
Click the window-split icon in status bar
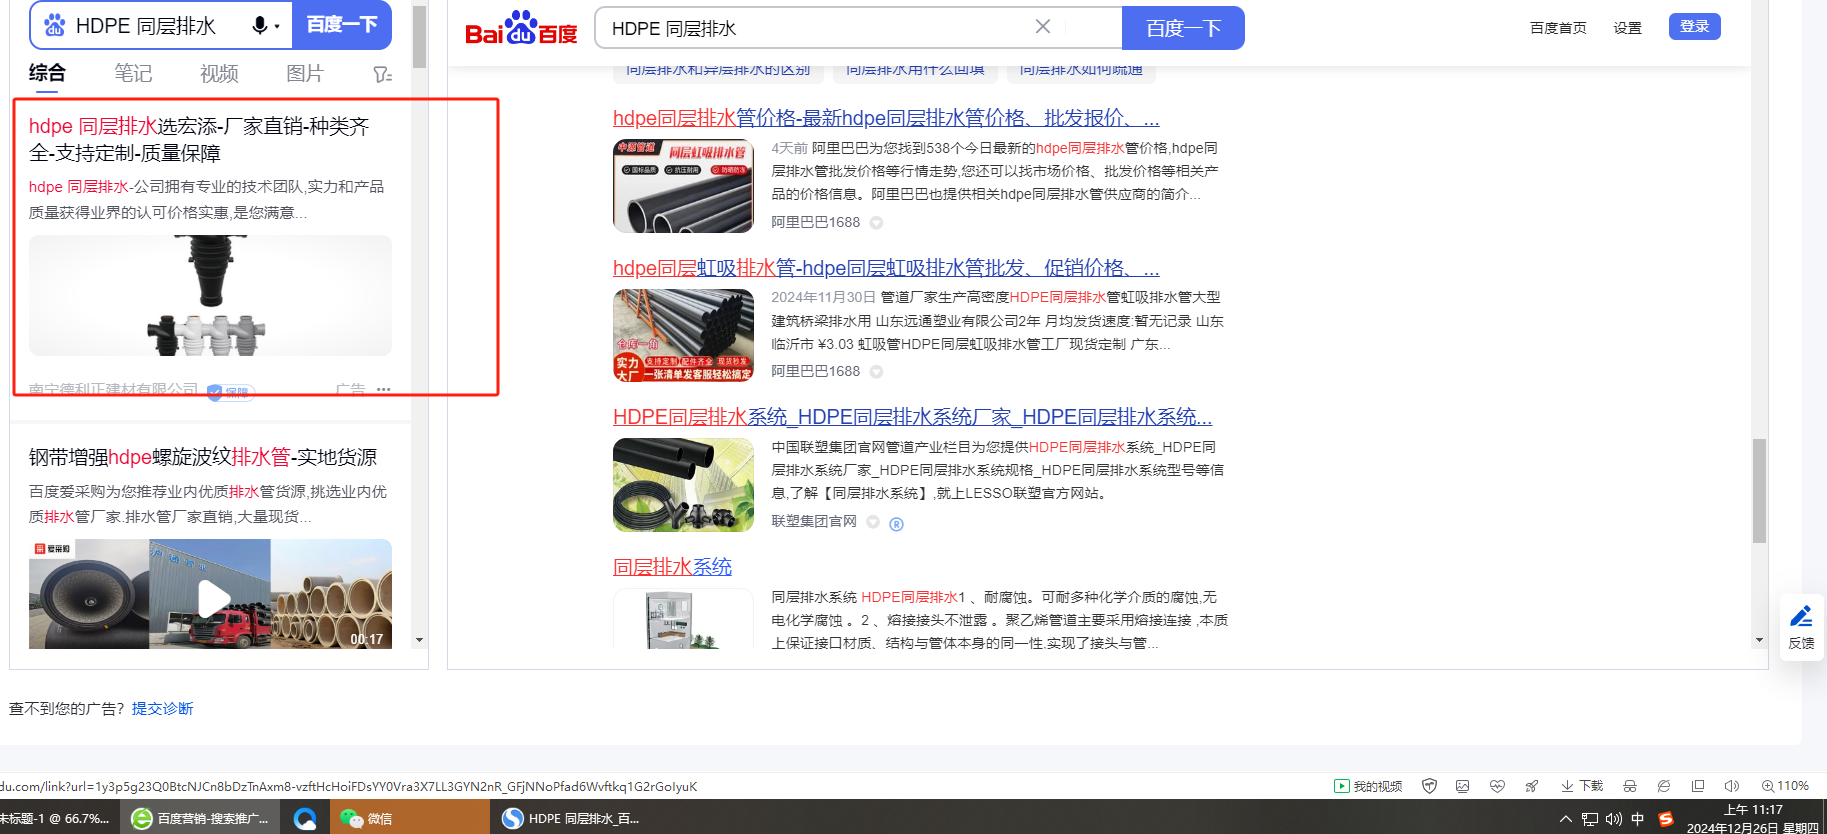pyautogui.click(x=1698, y=786)
